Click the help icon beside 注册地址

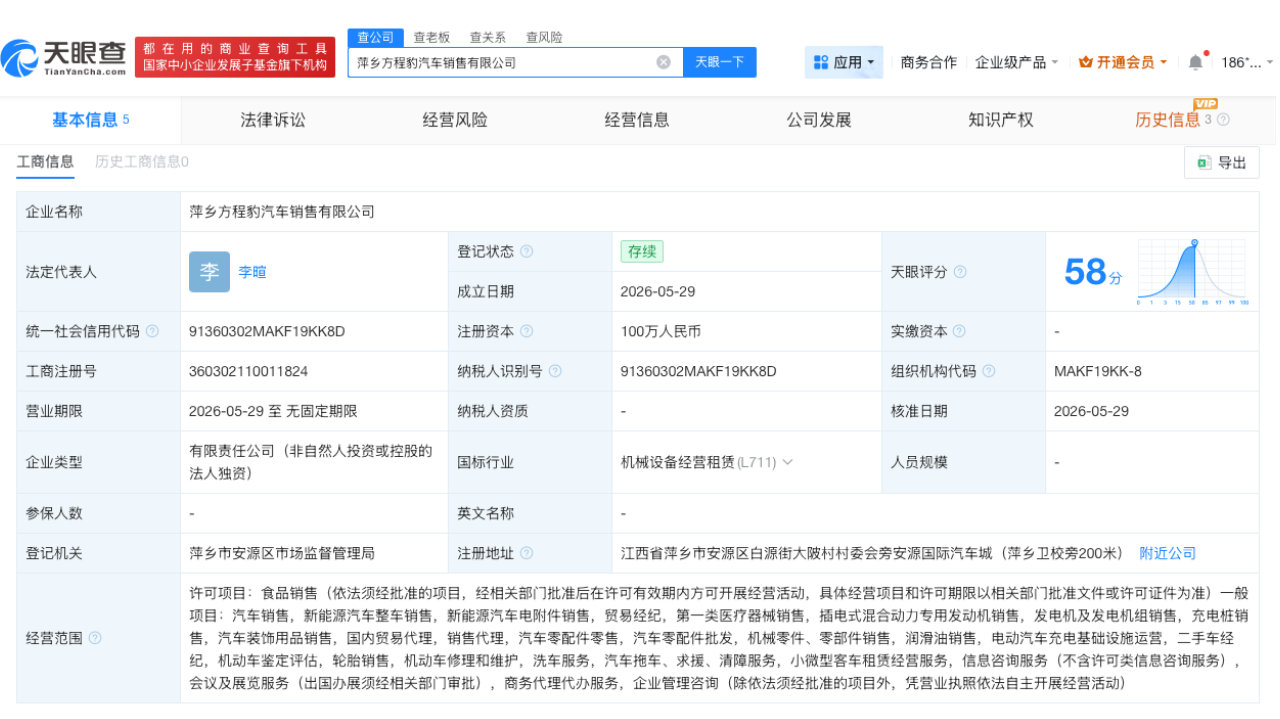click(x=526, y=553)
